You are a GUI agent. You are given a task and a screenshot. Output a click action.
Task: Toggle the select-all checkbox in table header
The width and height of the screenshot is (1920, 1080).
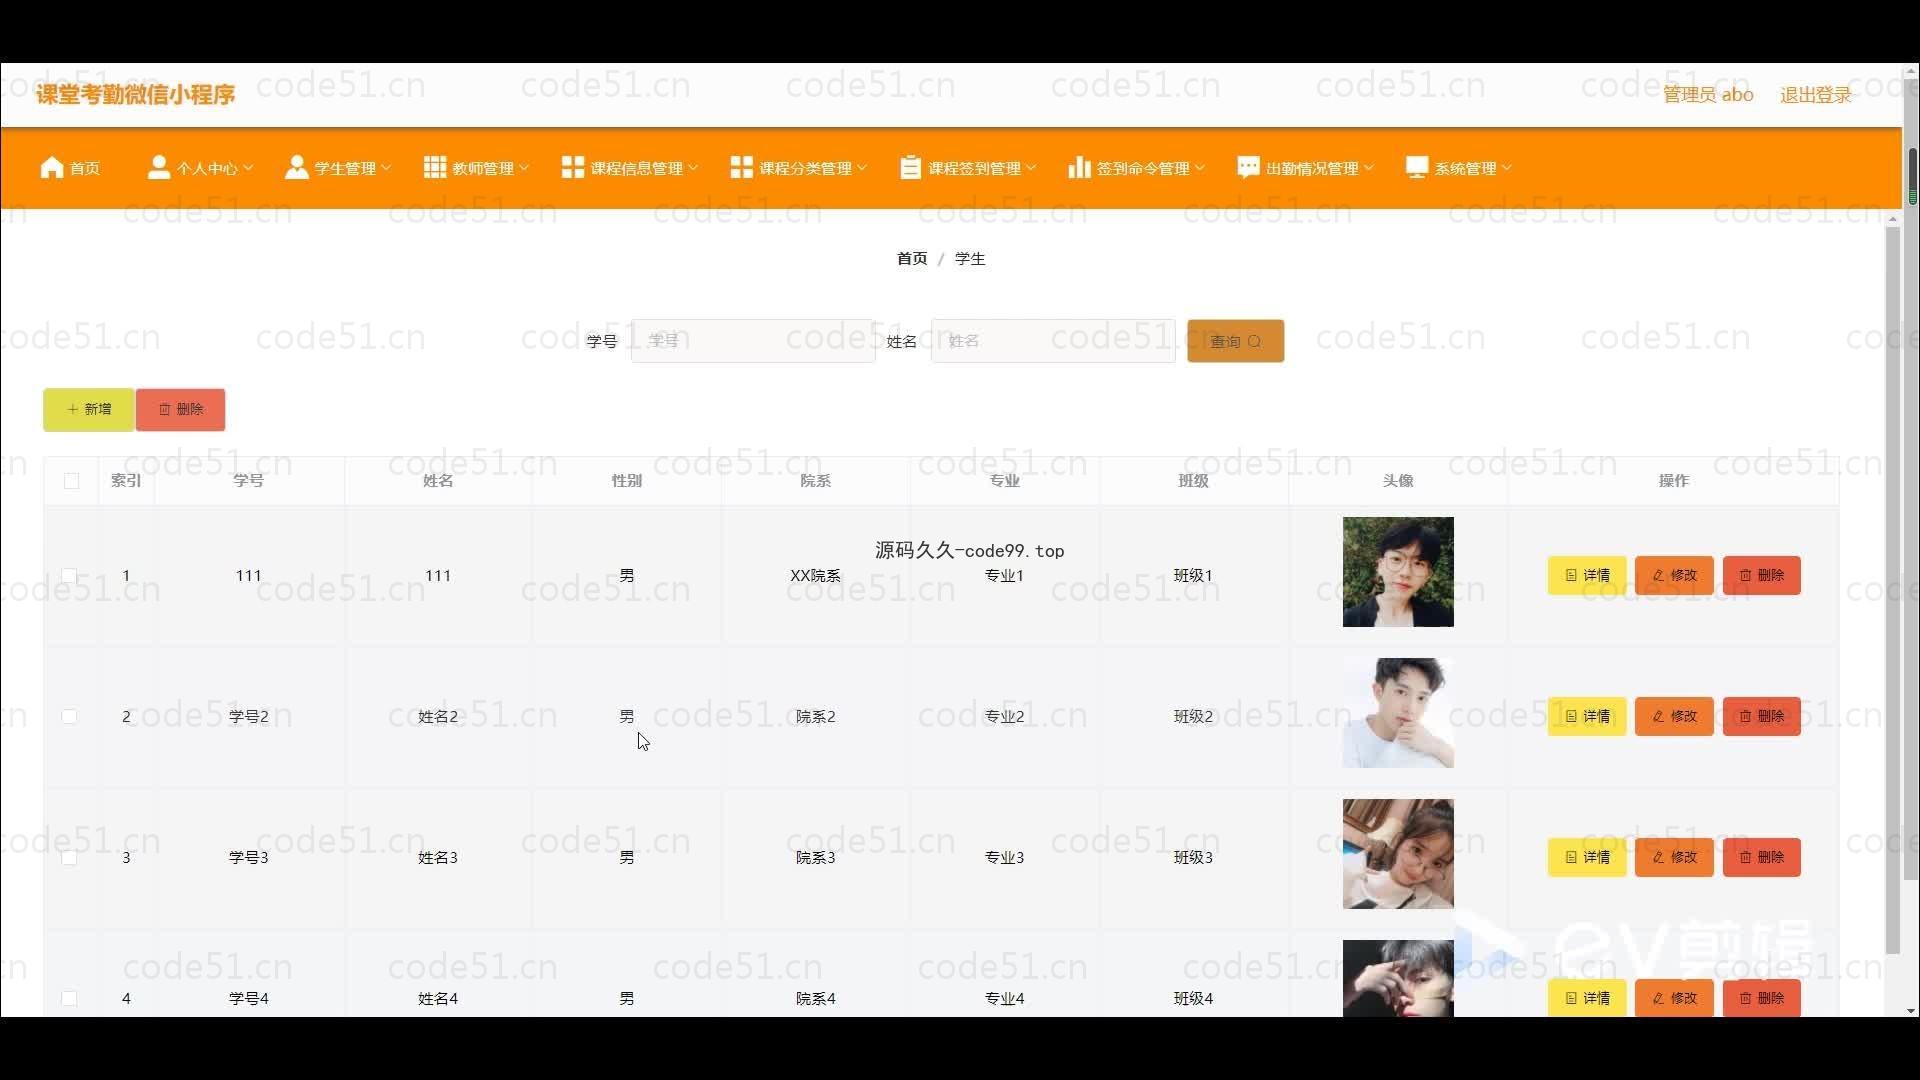(71, 481)
